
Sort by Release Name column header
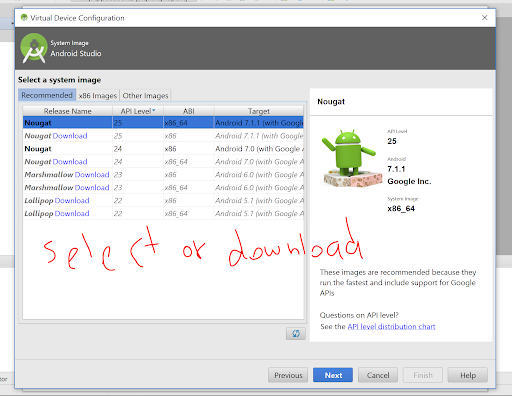coord(67,111)
